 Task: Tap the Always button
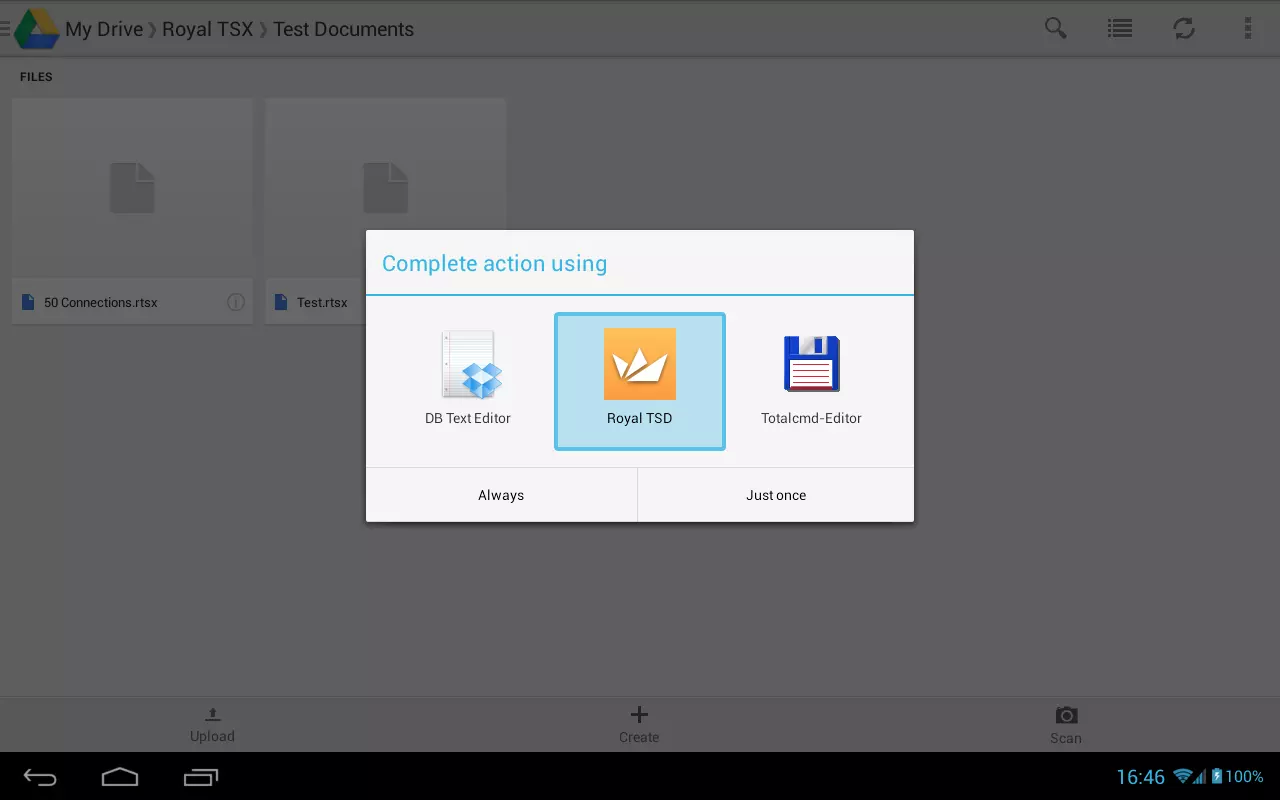tap(501, 495)
